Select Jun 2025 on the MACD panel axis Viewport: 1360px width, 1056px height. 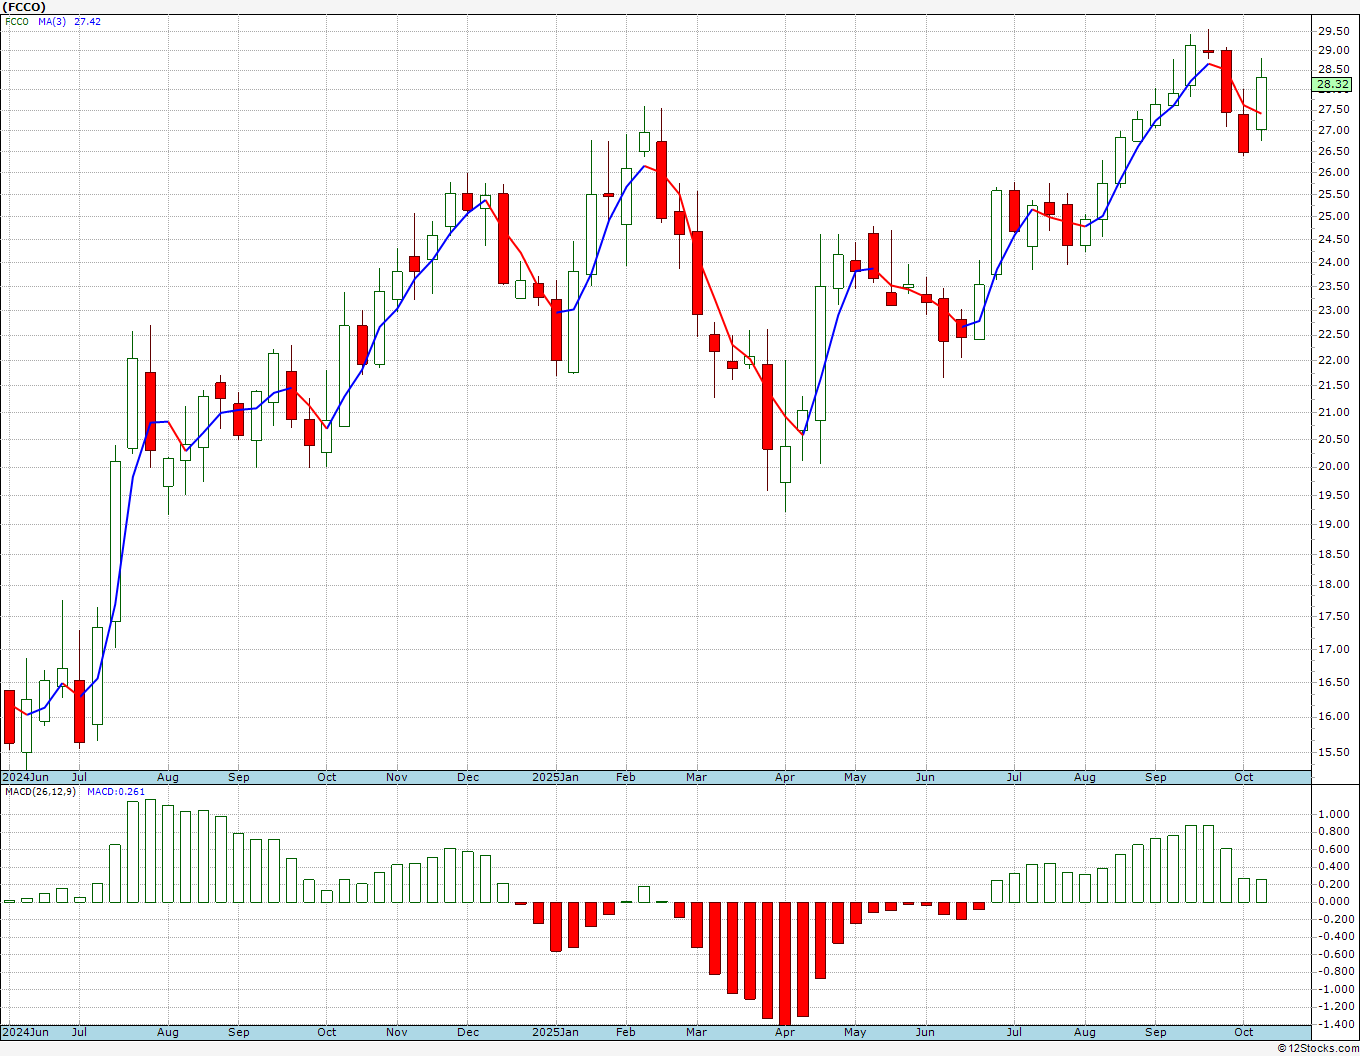(925, 1032)
